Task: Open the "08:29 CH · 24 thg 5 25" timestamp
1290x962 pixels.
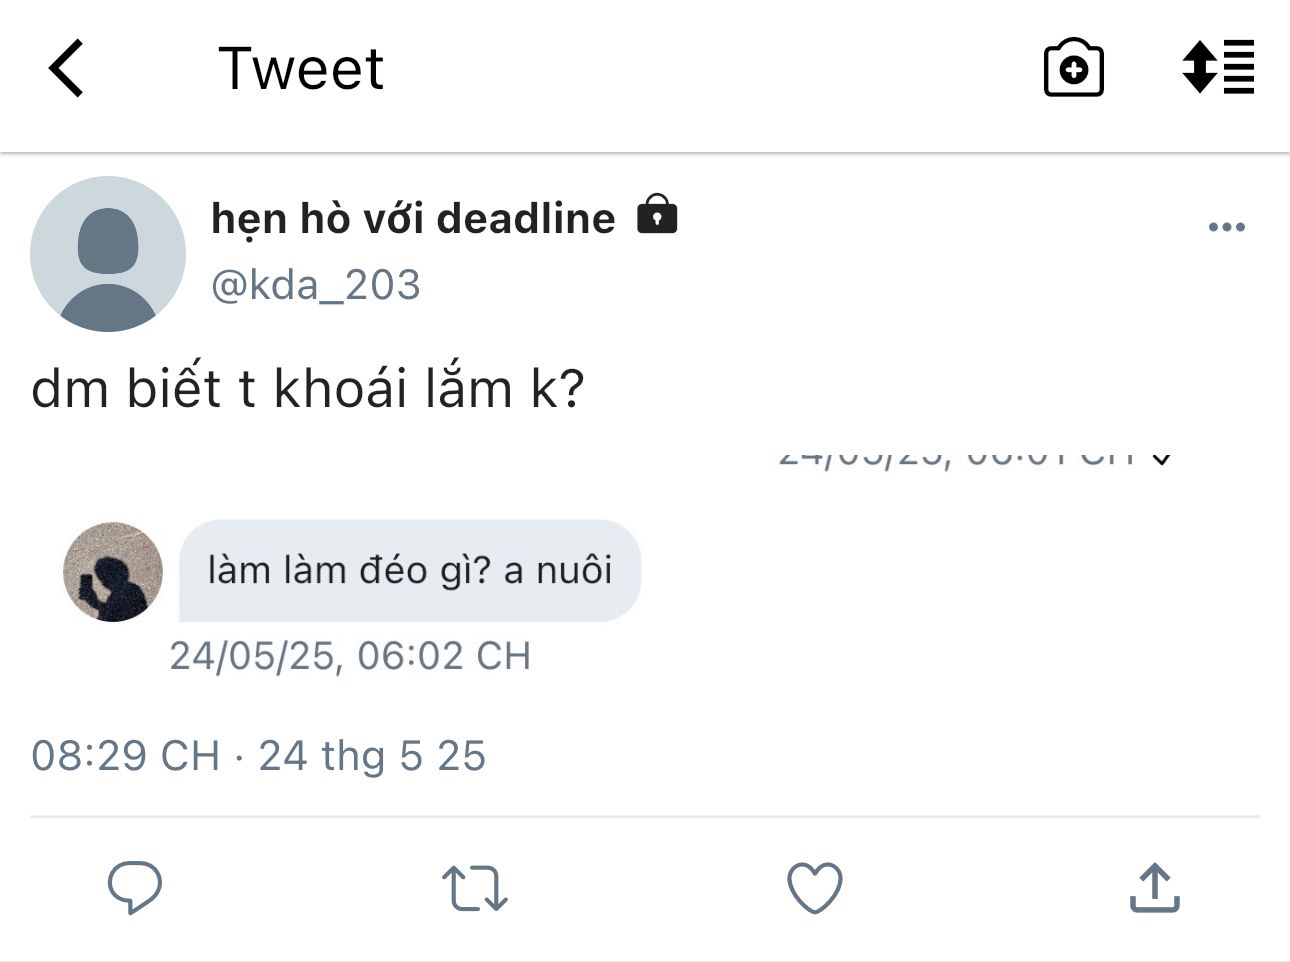Action: click(x=258, y=756)
